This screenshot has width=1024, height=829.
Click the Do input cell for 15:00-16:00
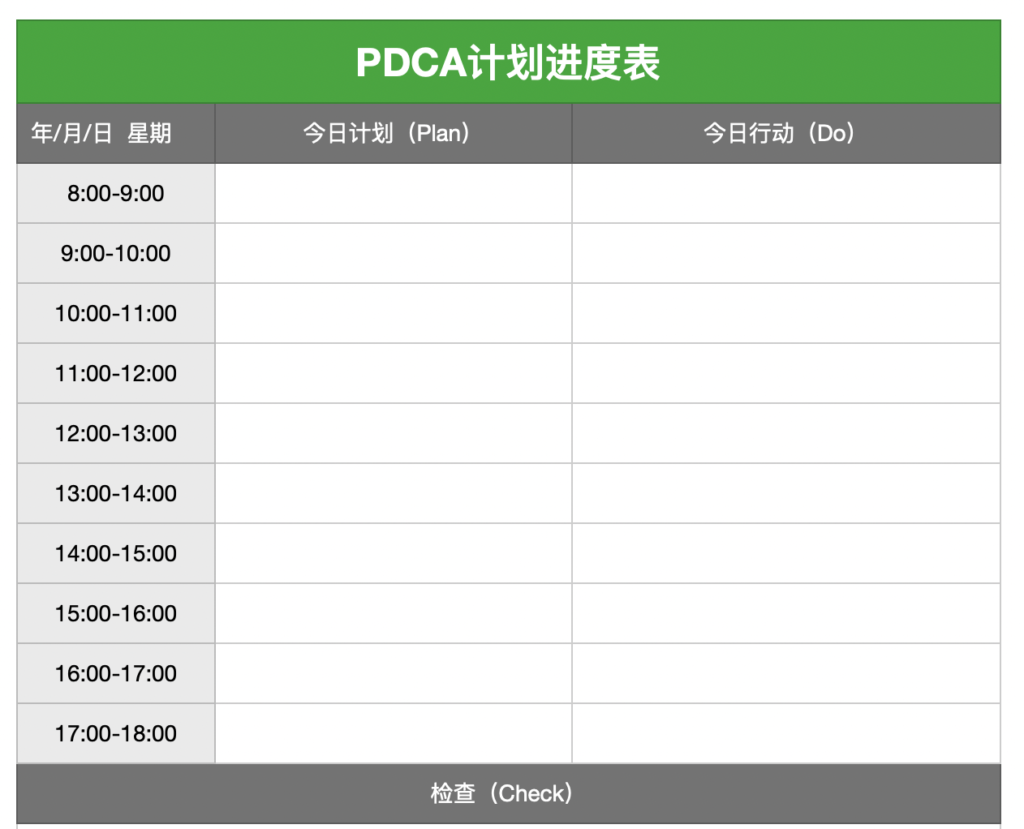(x=786, y=613)
